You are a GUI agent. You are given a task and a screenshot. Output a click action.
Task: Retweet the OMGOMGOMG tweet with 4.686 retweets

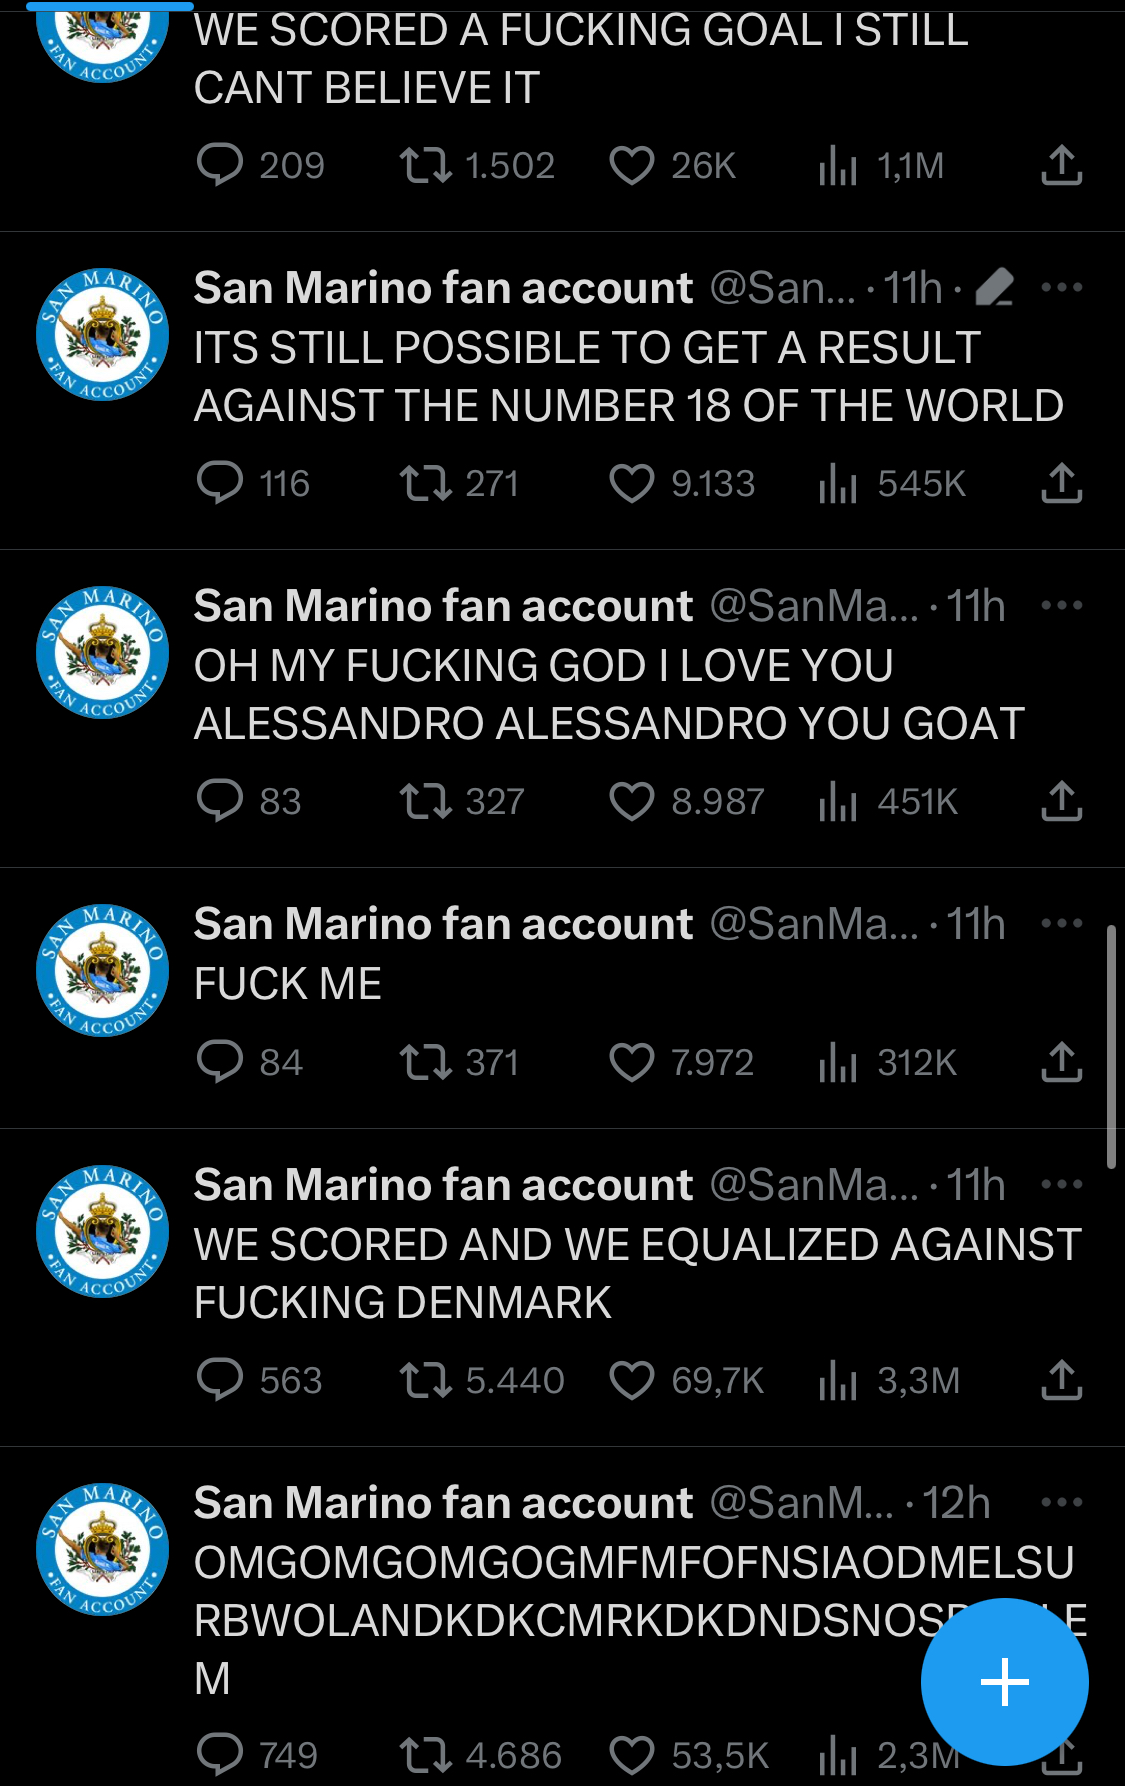click(x=426, y=1755)
